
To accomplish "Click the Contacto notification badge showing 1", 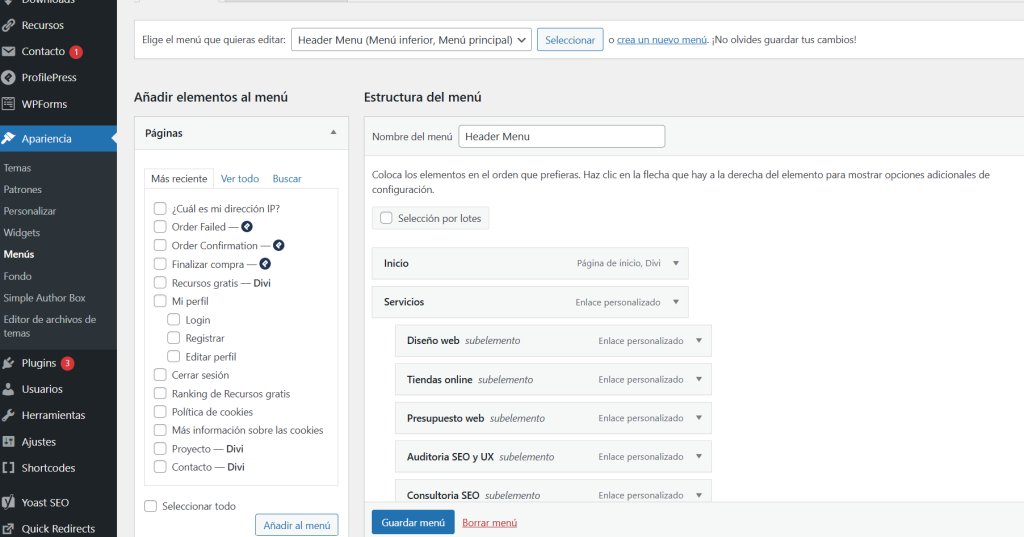I will [76, 52].
